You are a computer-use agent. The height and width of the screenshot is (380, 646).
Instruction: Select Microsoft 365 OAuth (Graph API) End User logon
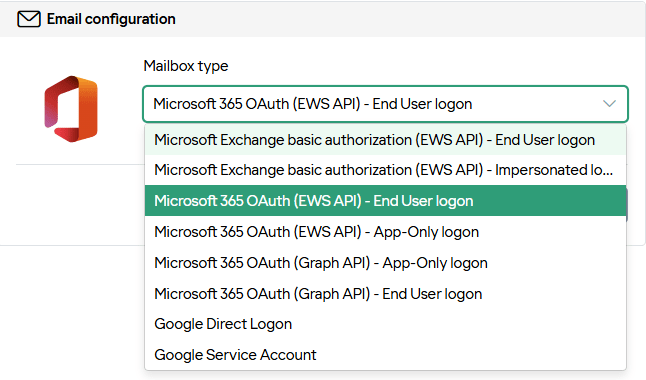click(385, 293)
